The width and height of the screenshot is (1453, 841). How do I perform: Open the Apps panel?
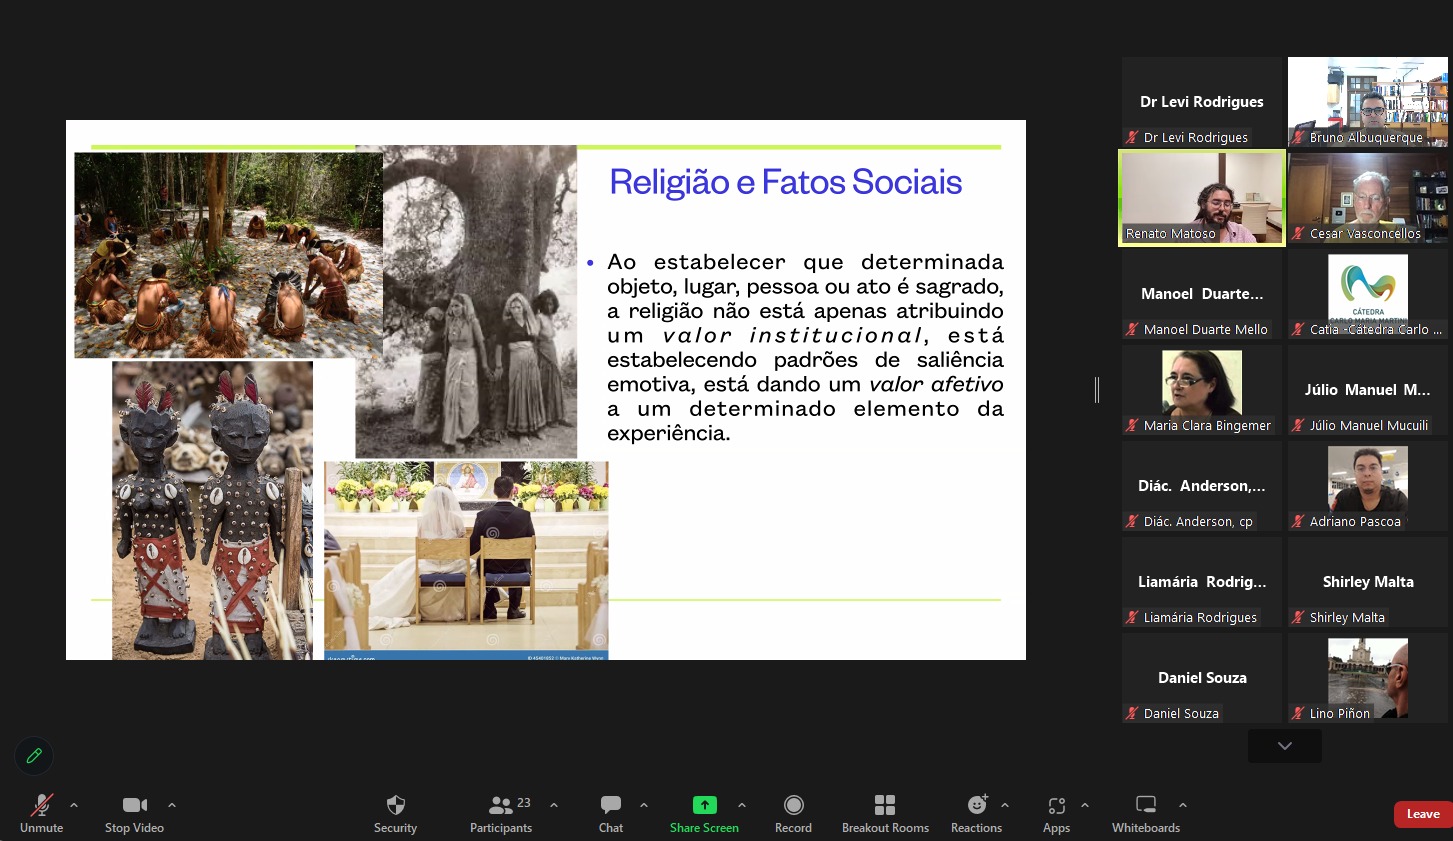[1056, 813]
